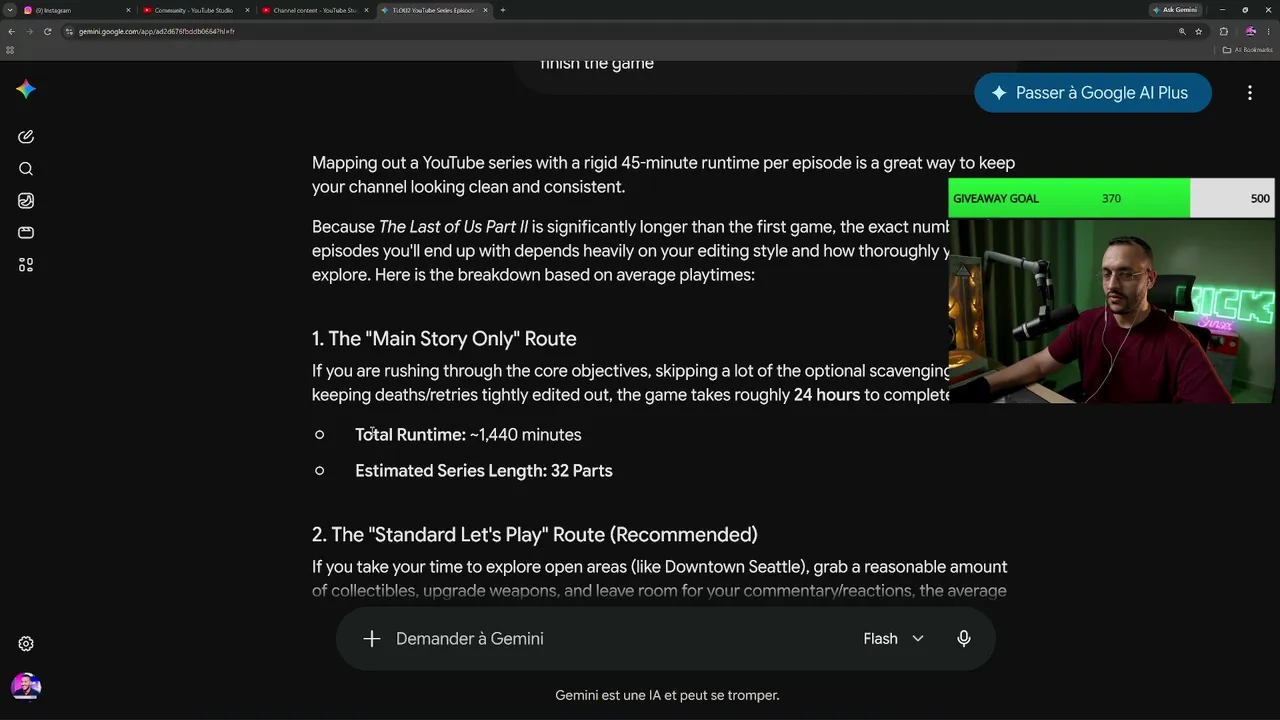This screenshot has width=1280, height=720.
Task: Open the Chrome profile avatar
Action: 1250,31
